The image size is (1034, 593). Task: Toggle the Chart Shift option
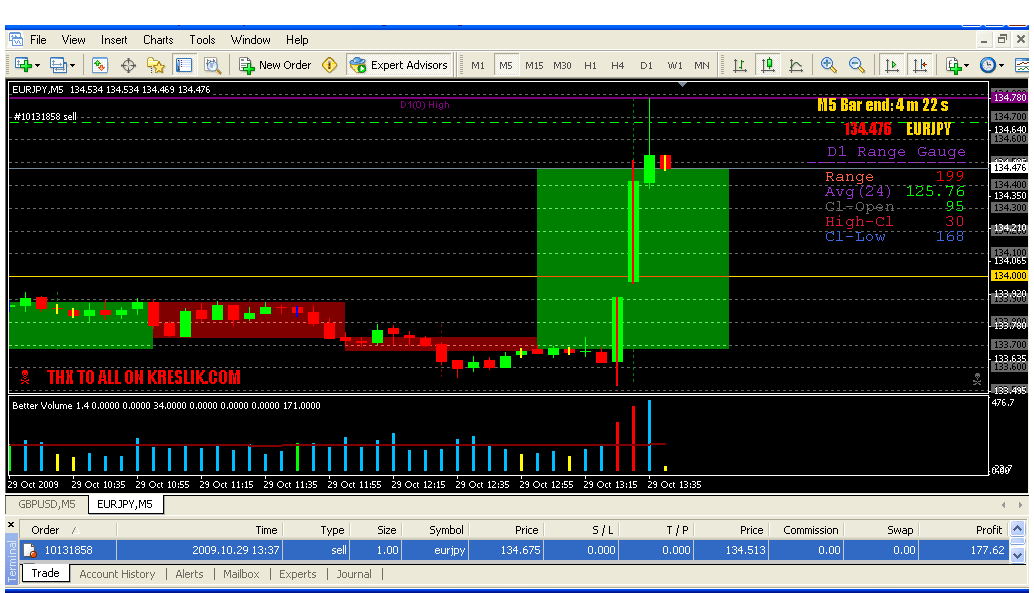(x=920, y=65)
